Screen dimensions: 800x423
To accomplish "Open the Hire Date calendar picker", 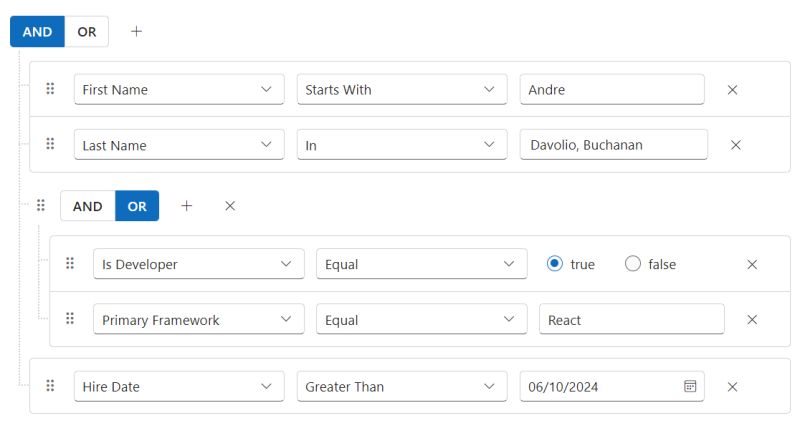I will click(x=690, y=386).
